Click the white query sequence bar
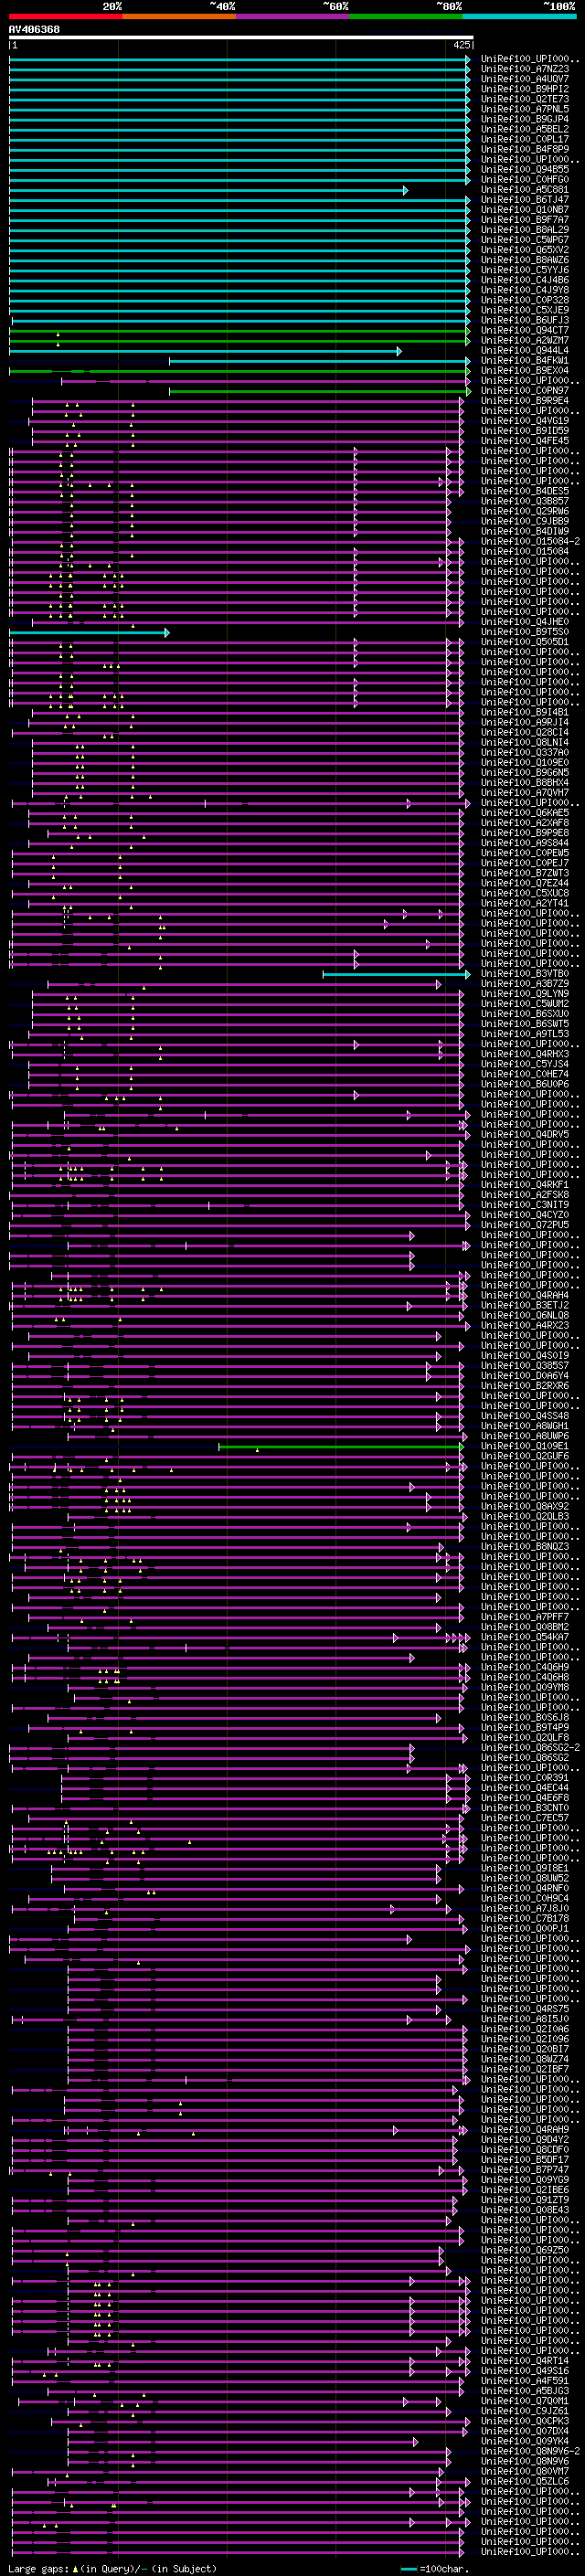The height and width of the screenshot is (2576, 585). [241, 38]
